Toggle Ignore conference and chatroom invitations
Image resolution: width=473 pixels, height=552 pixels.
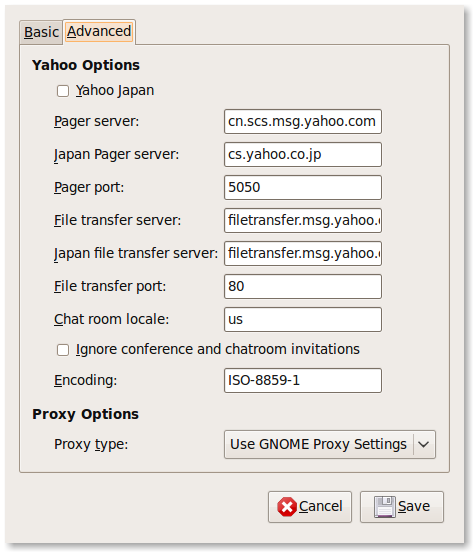pyautogui.click(x=63, y=350)
